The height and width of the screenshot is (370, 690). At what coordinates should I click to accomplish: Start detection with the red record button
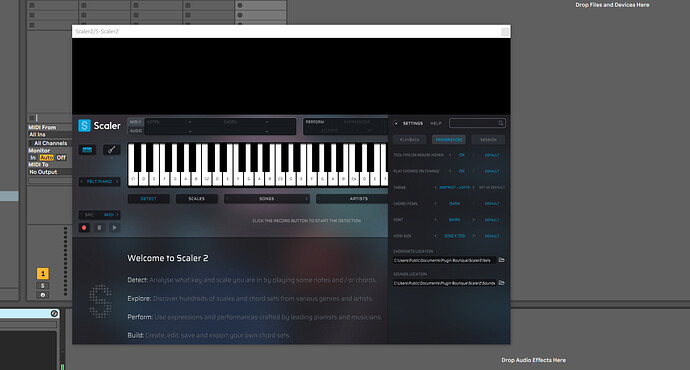[x=84, y=227]
